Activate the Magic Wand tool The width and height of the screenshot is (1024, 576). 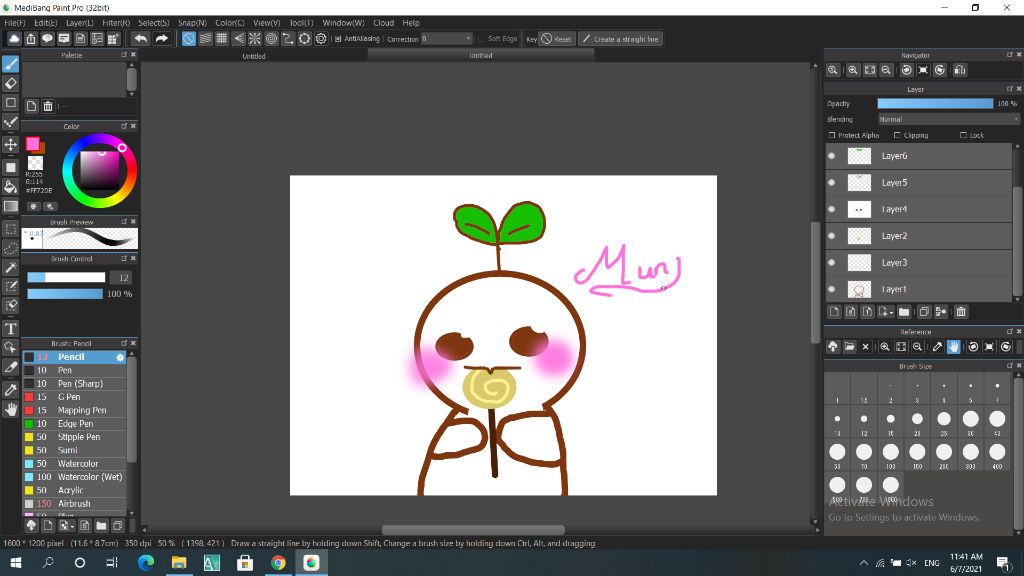(x=11, y=267)
